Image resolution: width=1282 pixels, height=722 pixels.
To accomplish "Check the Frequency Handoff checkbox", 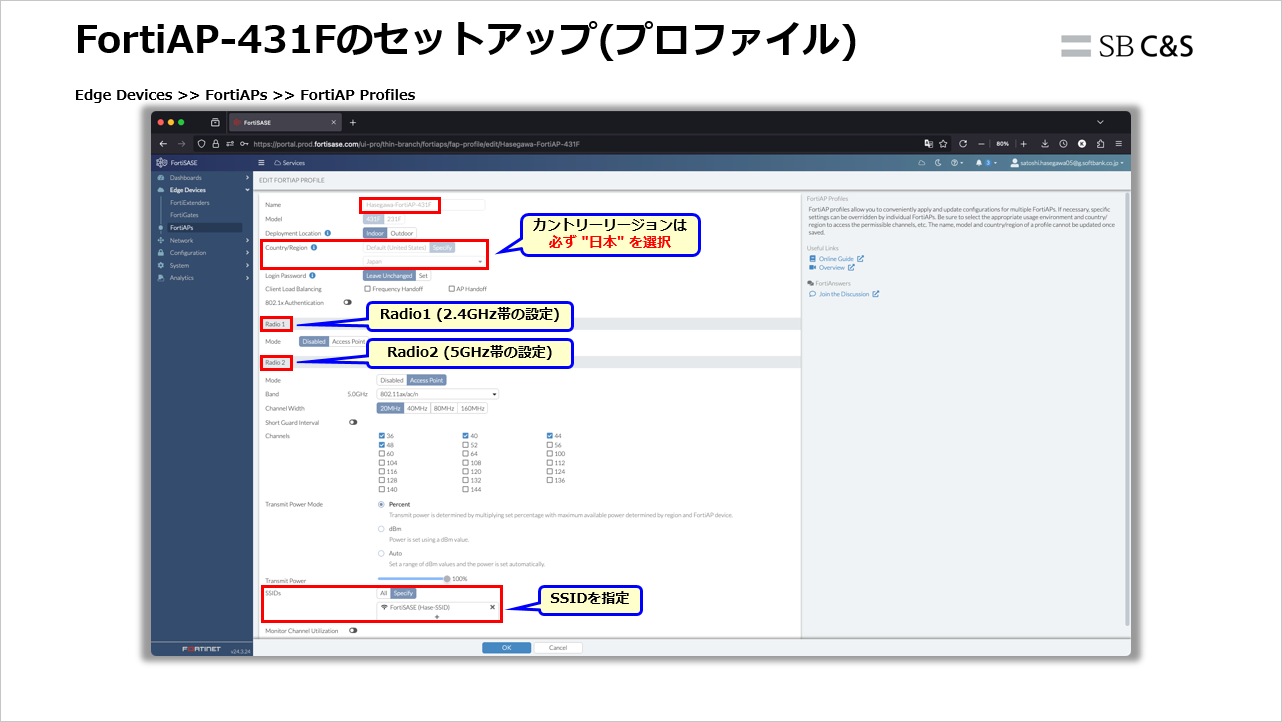I will click(367, 289).
